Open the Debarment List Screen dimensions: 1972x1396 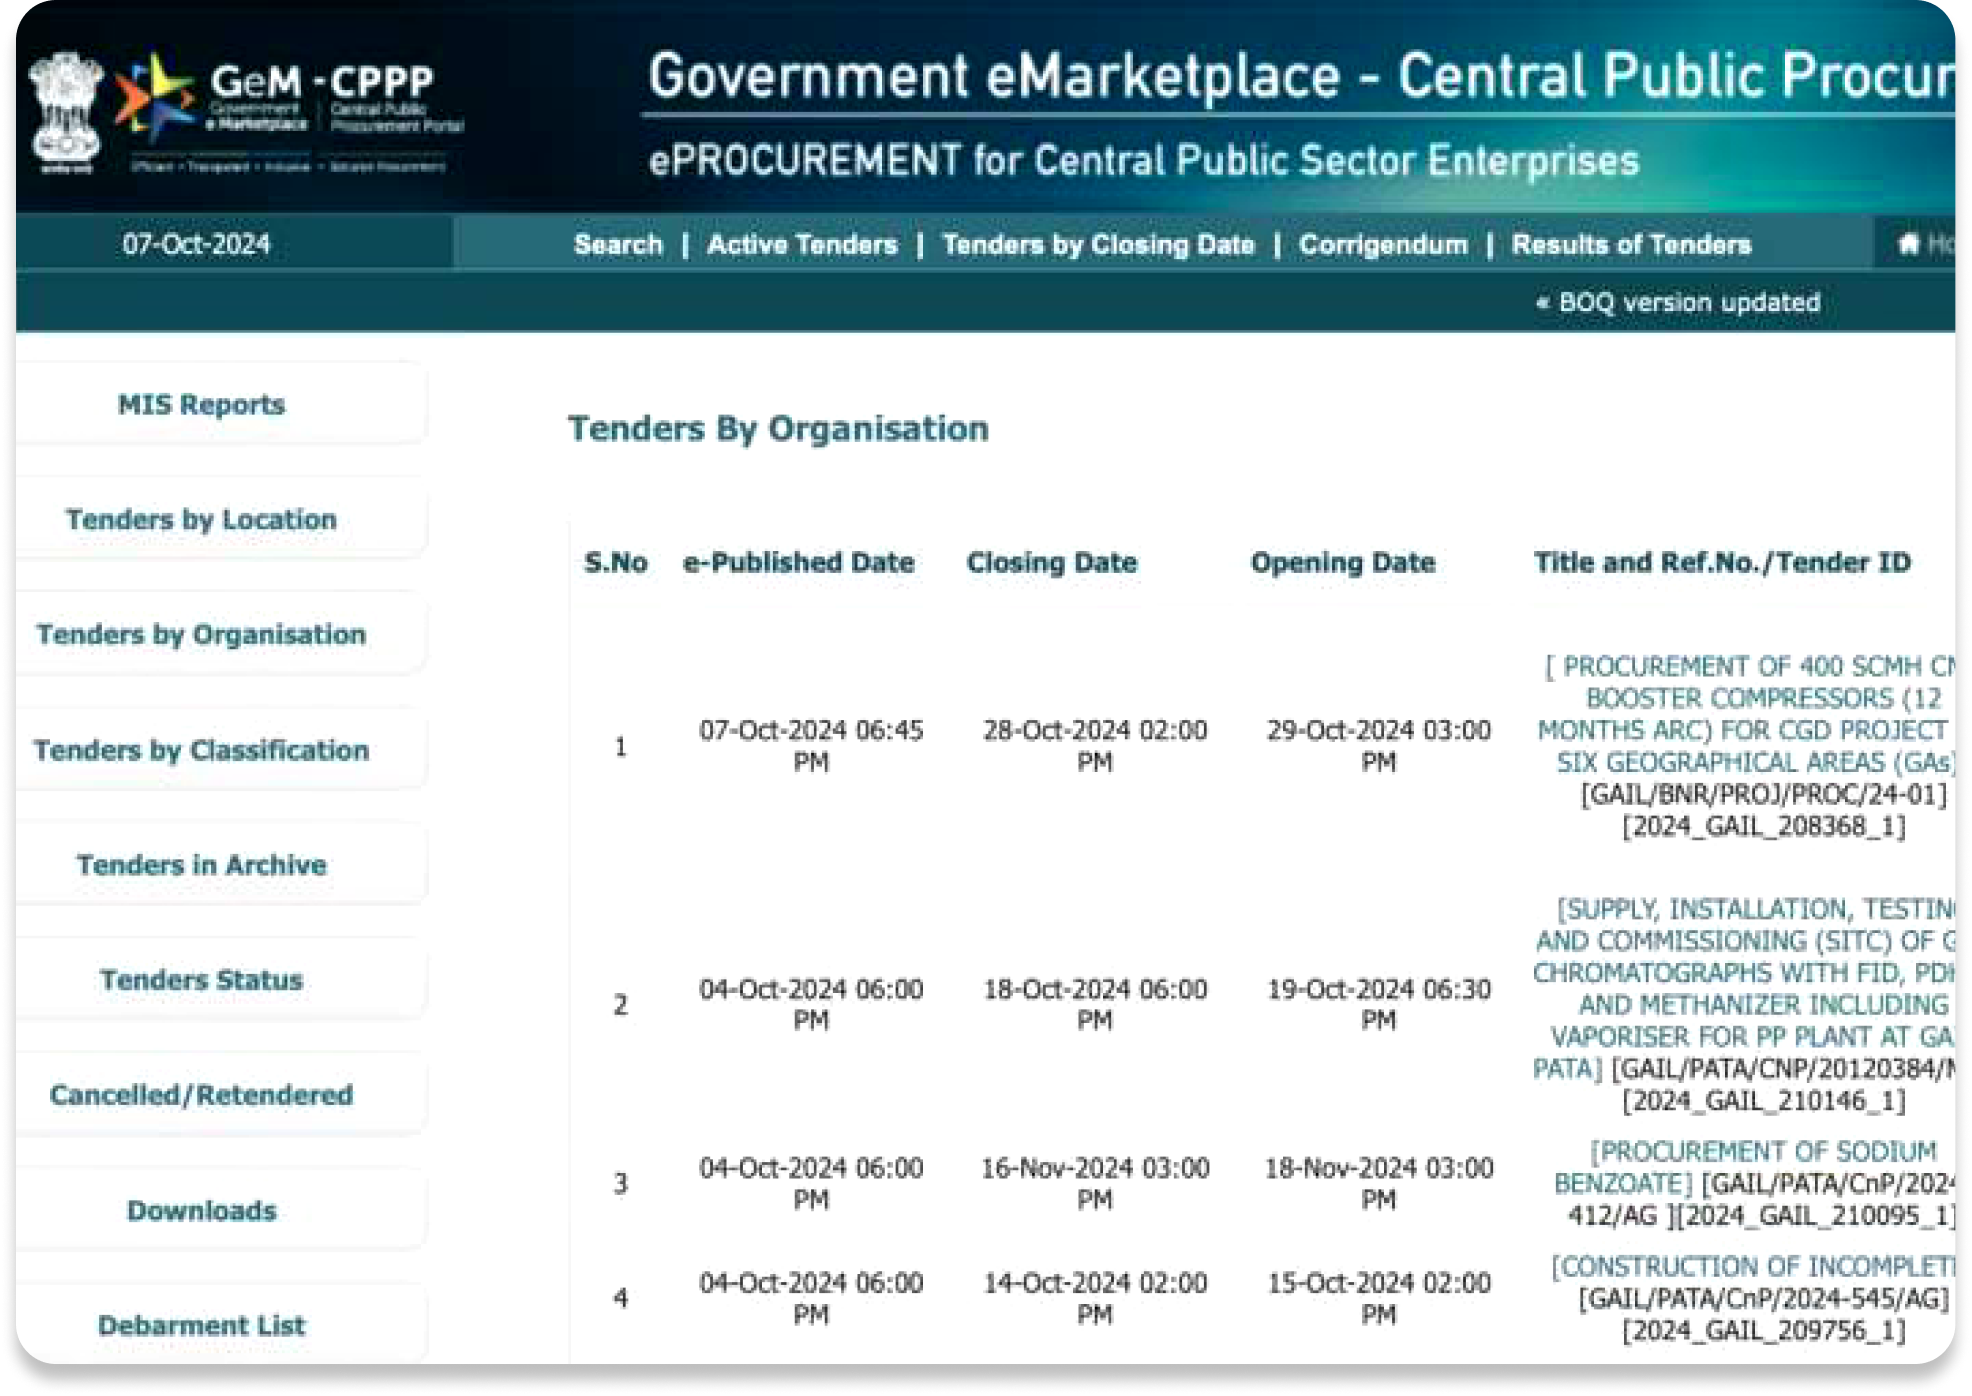click(201, 1325)
